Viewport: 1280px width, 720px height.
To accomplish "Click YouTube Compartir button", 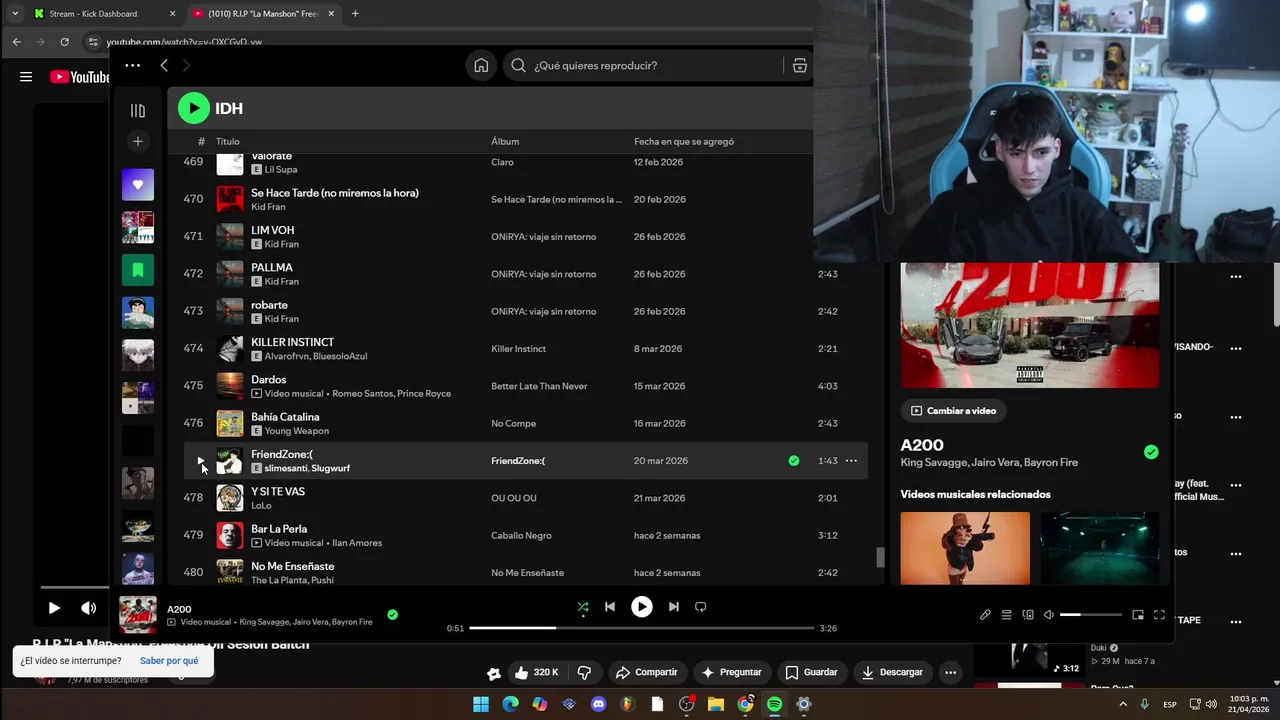I will click(646, 672).
